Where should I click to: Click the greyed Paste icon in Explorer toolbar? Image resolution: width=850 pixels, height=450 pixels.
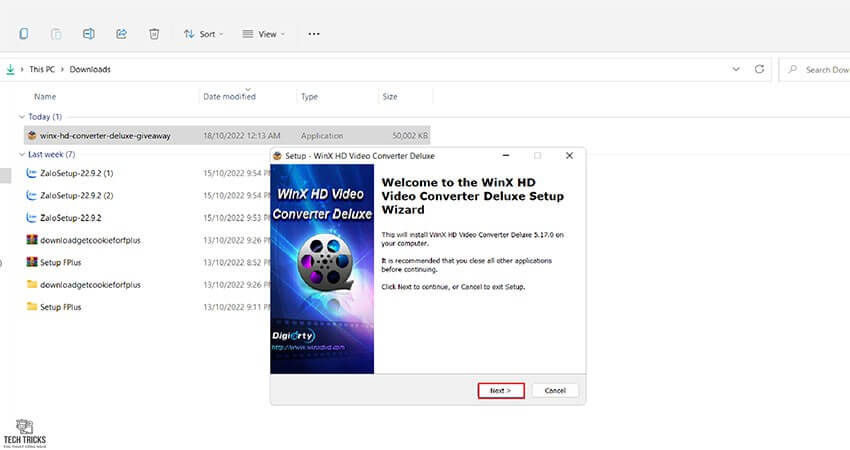pos(56,34)
